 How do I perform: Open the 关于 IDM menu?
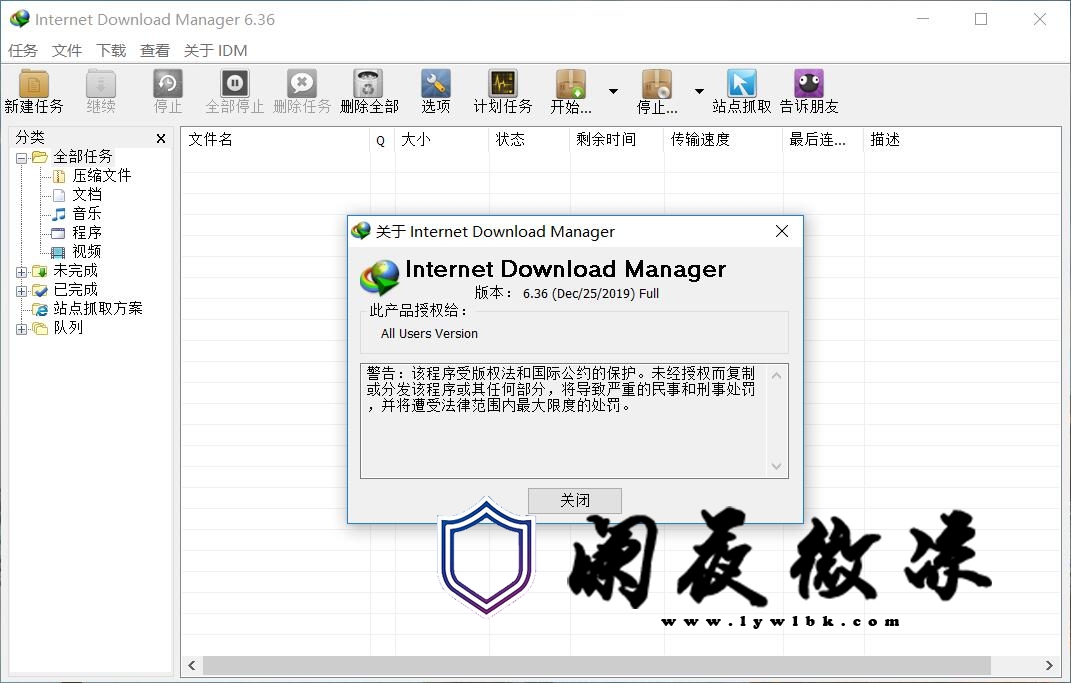click(215, 50)
